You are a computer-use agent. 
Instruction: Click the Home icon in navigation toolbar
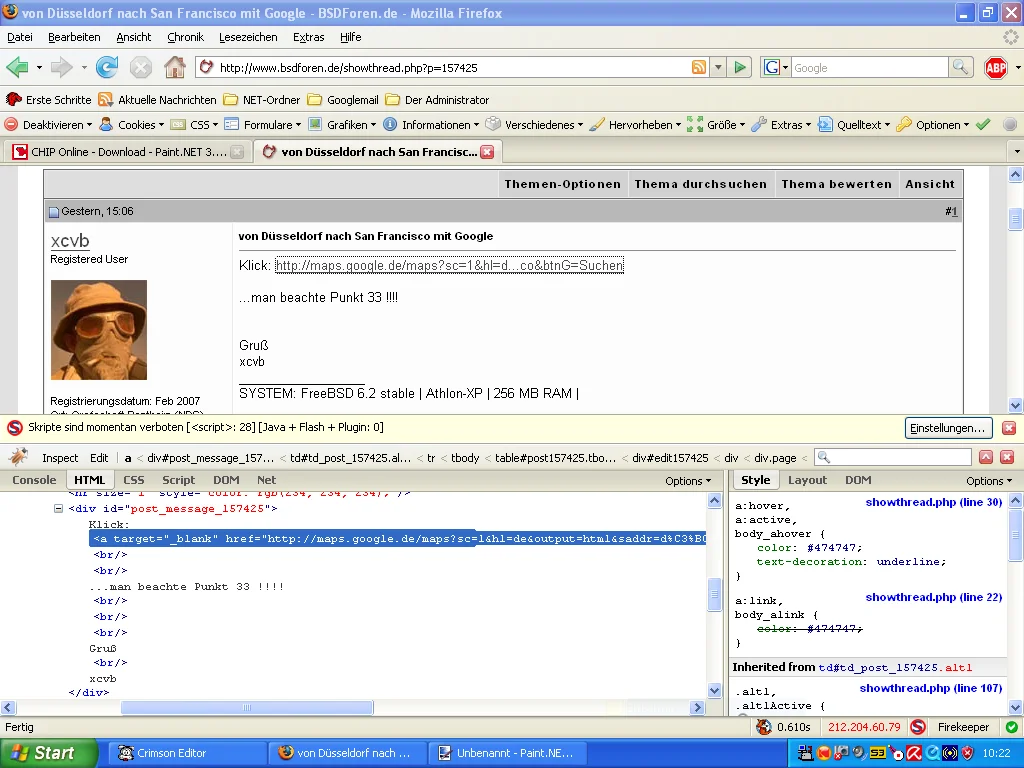point(175,67)
